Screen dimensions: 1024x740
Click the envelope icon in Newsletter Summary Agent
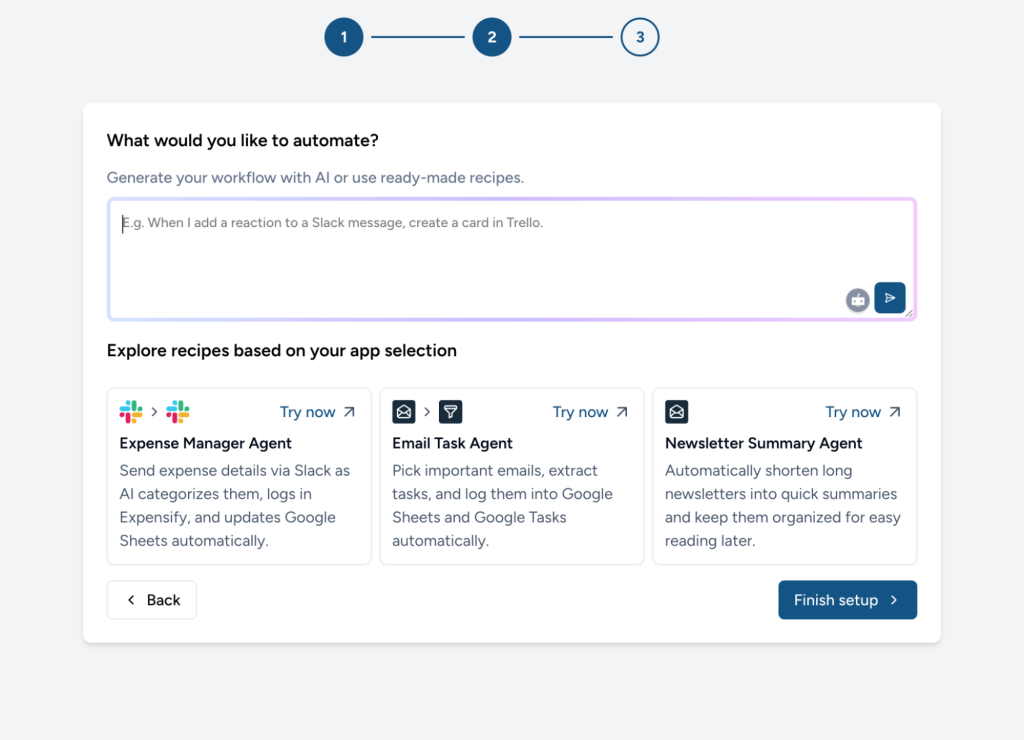pyautogui.click(x=677, y=412)
